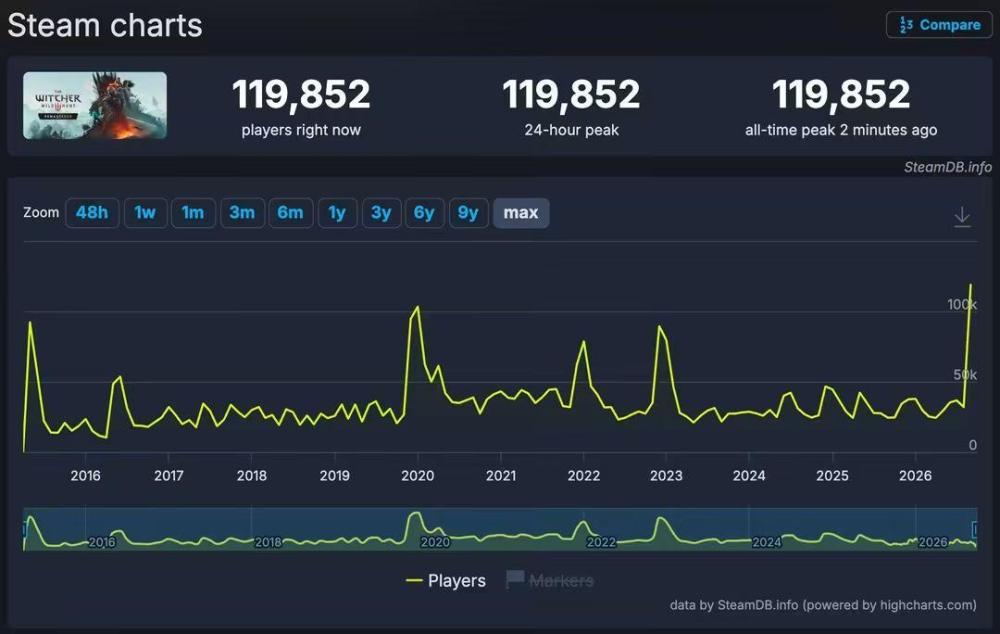Click the right navigator range handle
Screen dimensions: 1000x634
974,529
